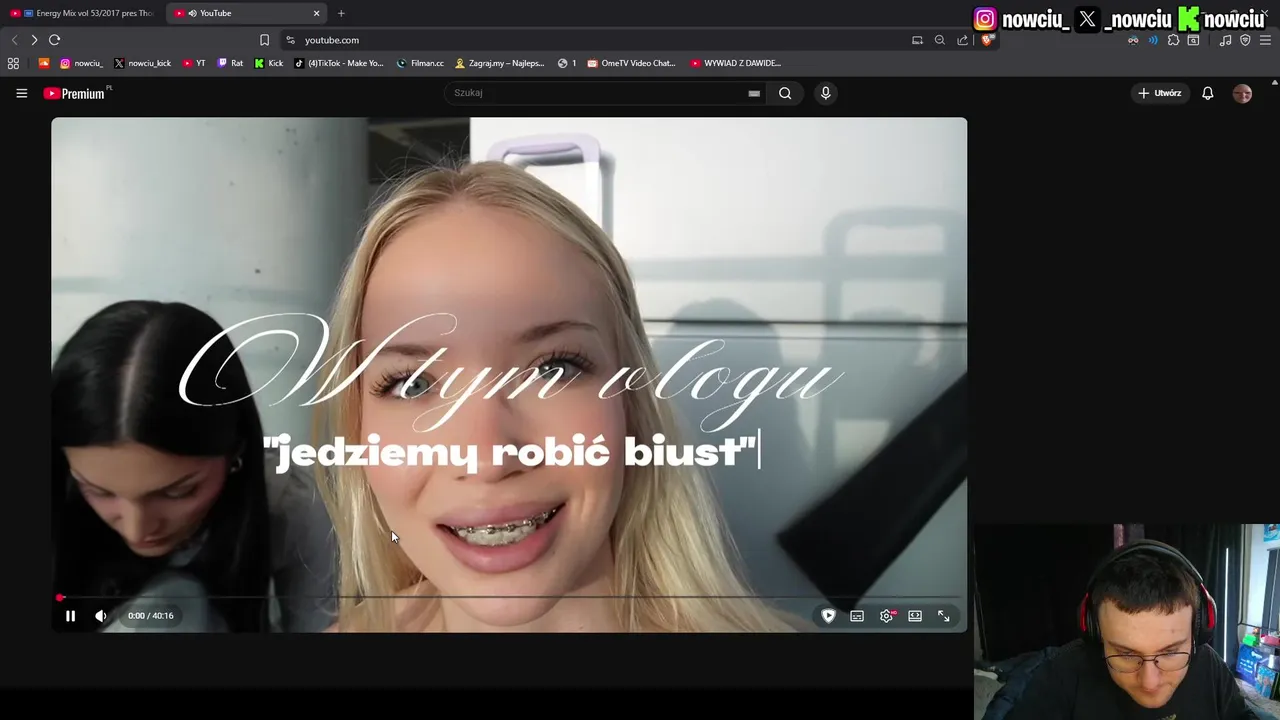Switch the player to theater mode
The height and width of the screenshot is (720, 1280).
pyautogui.click(x=915, y=616)
